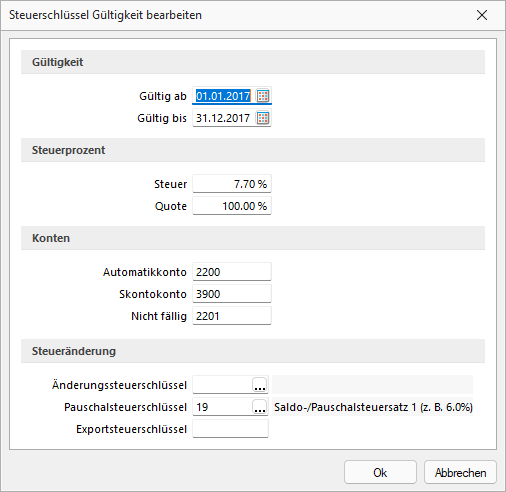Image resolution: width=506 pixels, height=492 pixels.
Task: Focus the Pauschalsteuerschlüssel field containing 19
Action: tap(222, 407)
